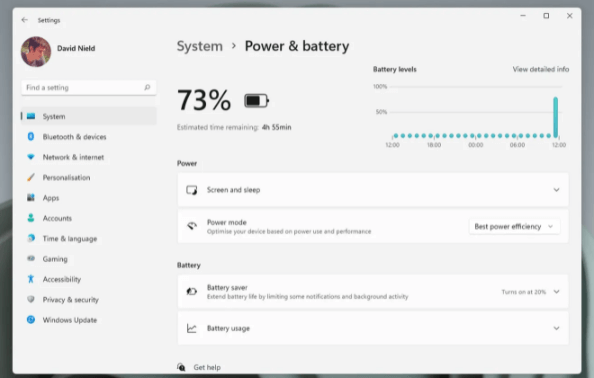Open the Apps icon
The image size is (594, 378).
pyautogui.click(x=31, y=197)
